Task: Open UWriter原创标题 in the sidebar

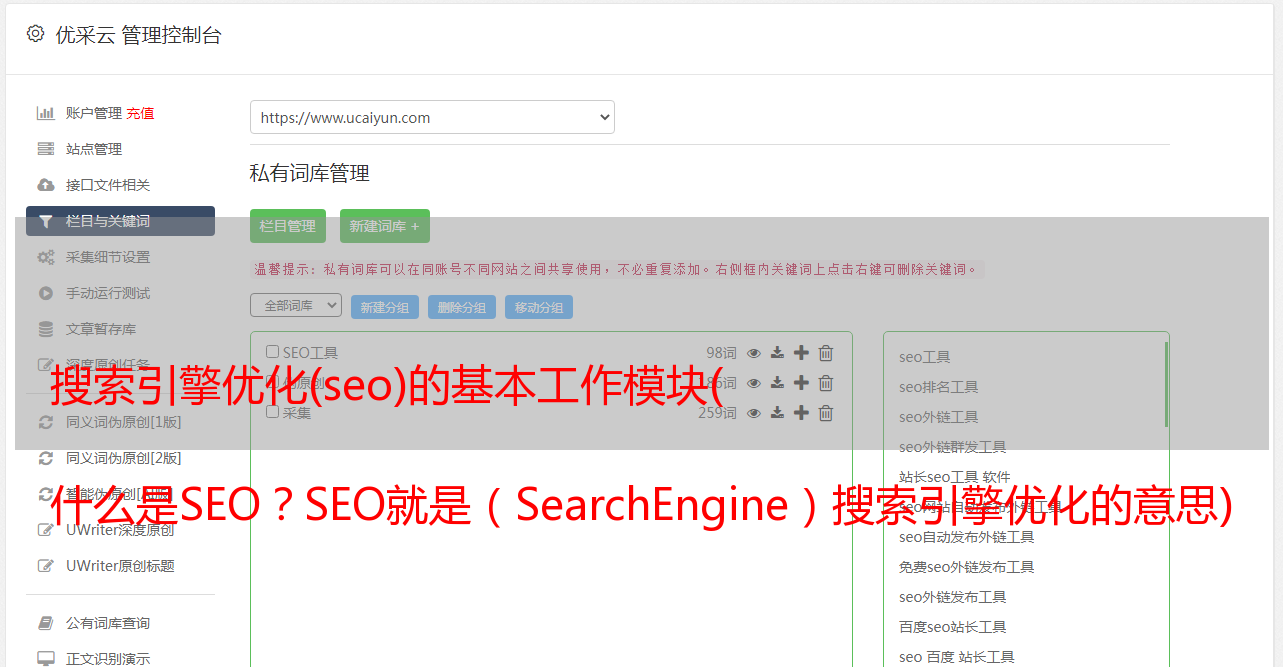Action: (120, 566)
